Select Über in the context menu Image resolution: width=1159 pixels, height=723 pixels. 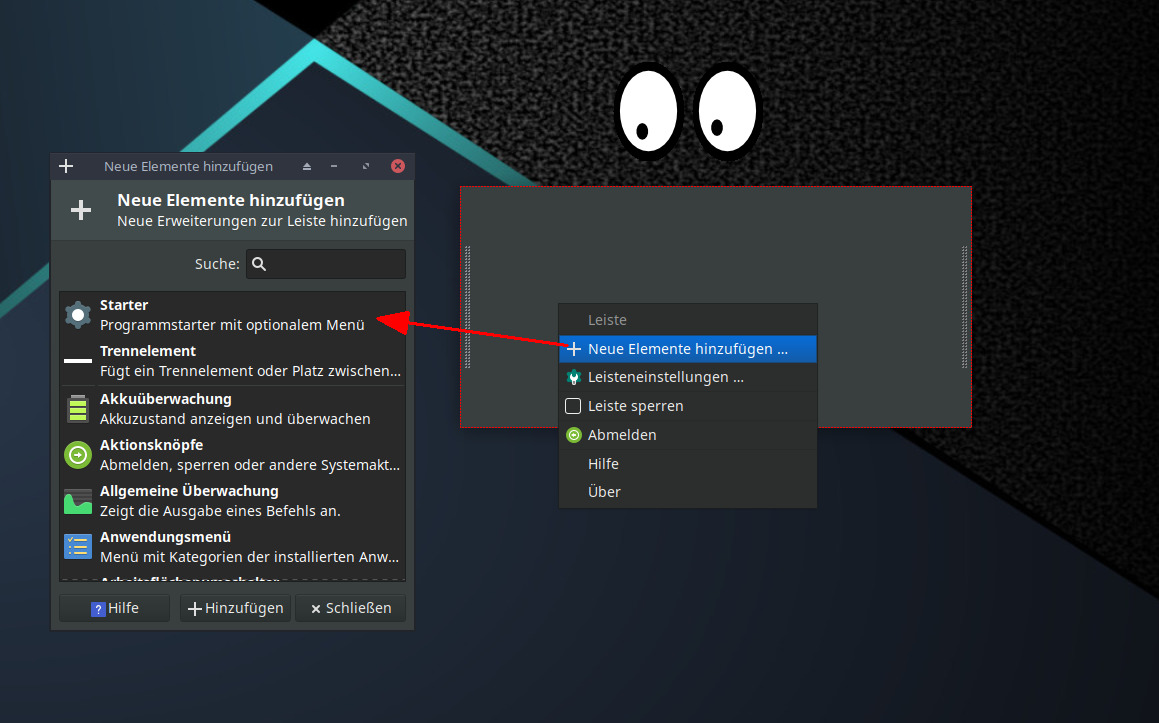[x=604, y=492]
